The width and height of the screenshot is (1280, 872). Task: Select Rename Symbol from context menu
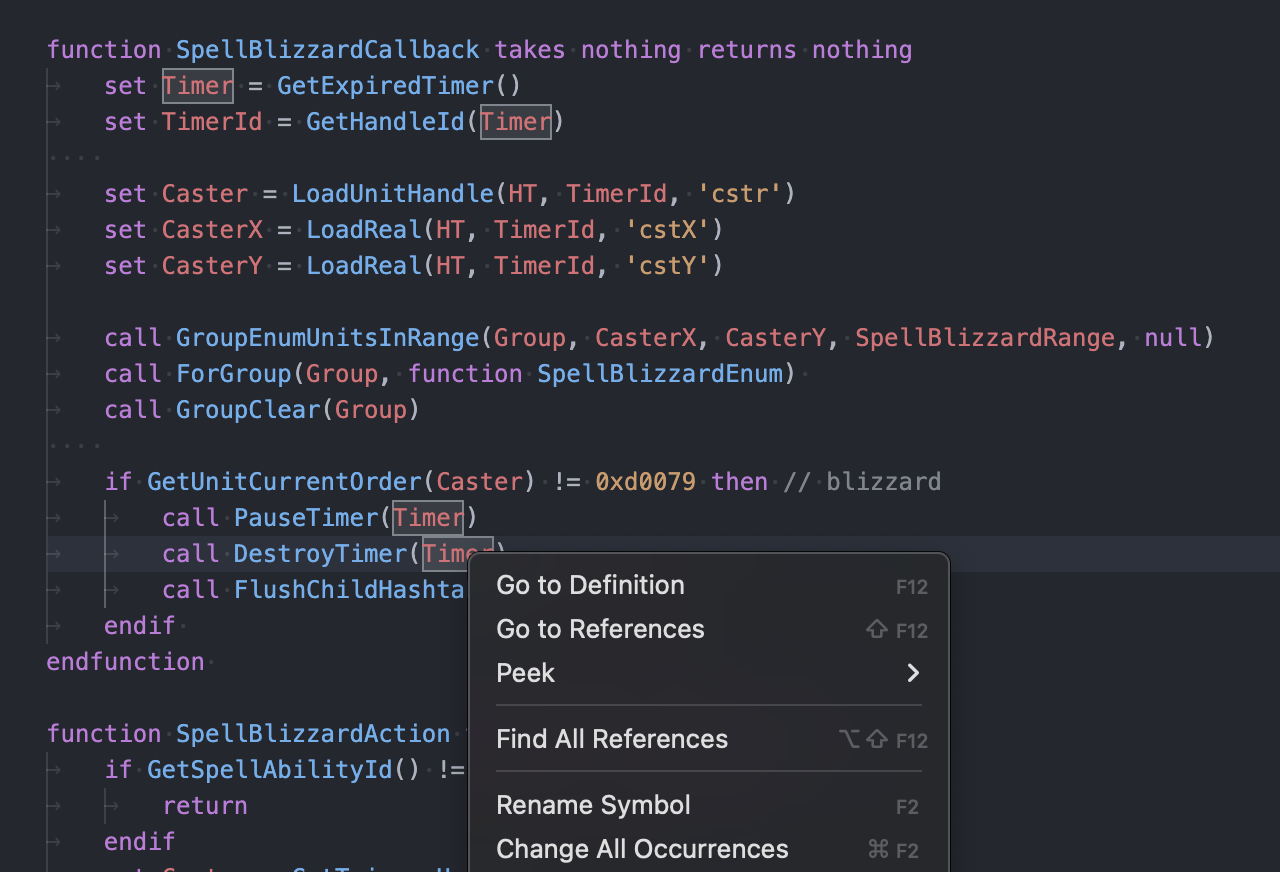593,805
